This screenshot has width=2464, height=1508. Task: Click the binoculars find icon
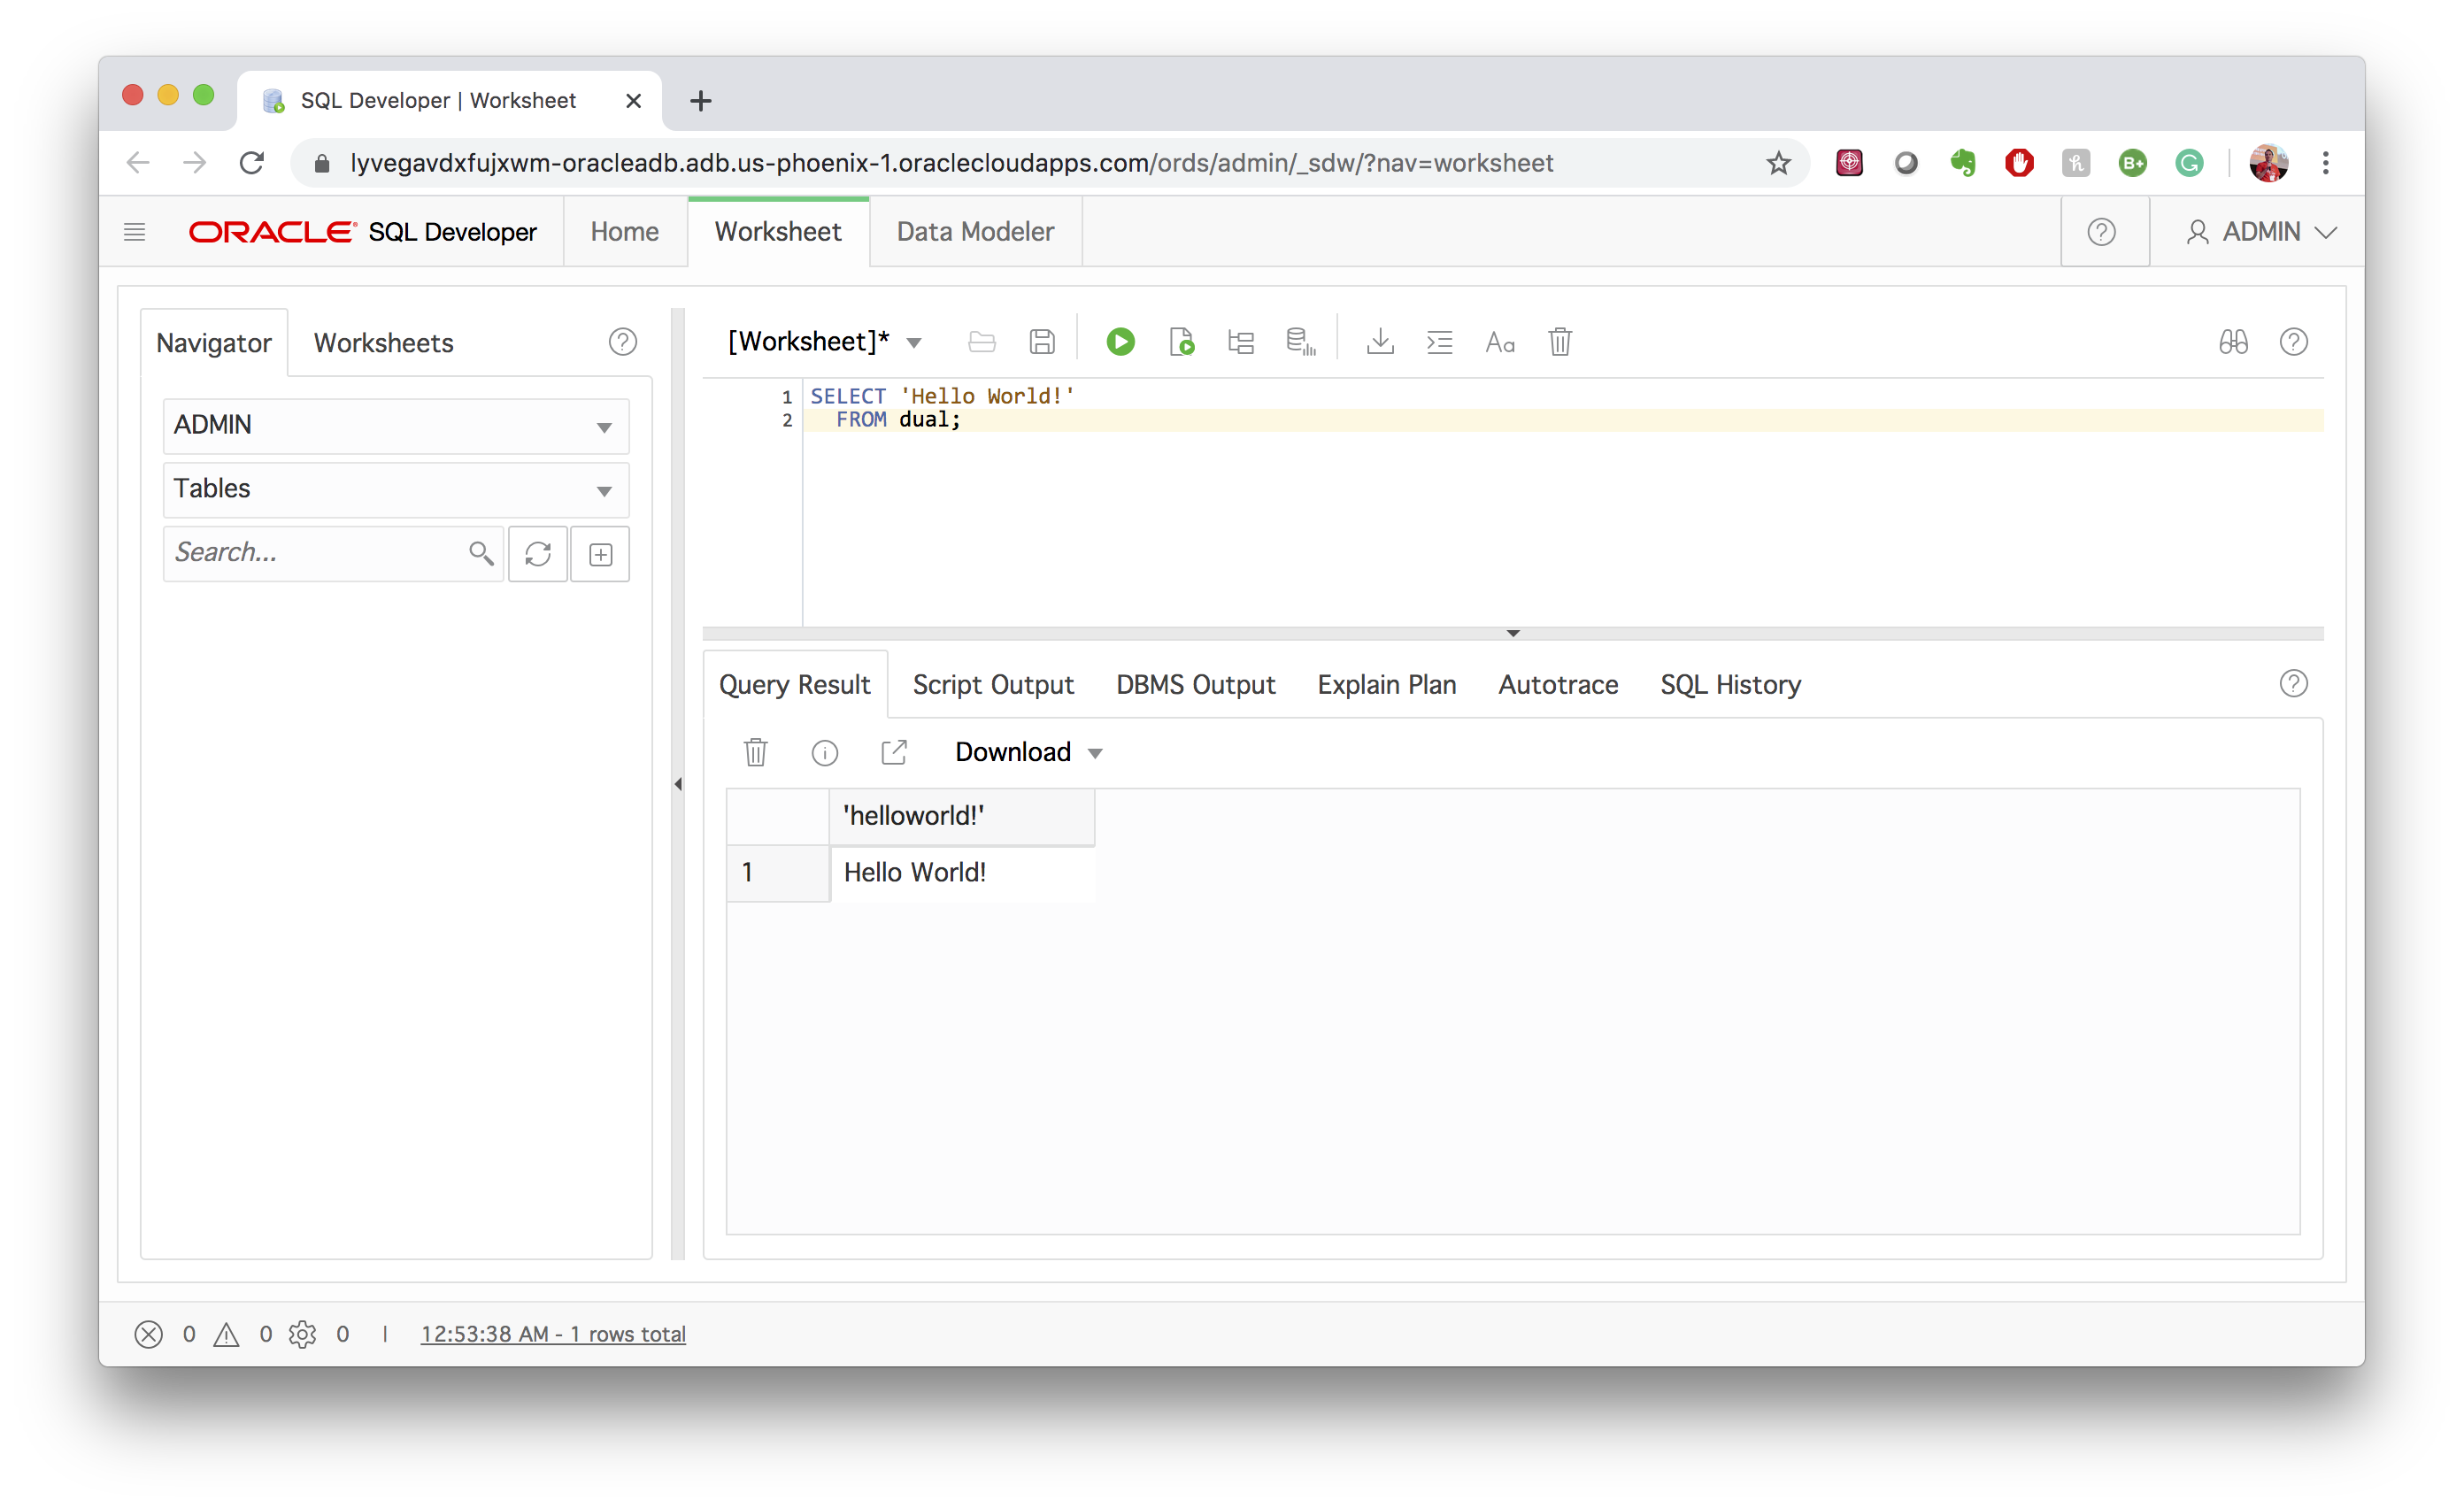(x=2233, y=342)
